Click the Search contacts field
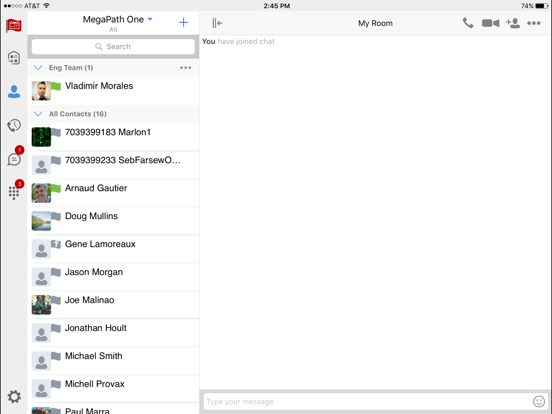 (113, 46)
